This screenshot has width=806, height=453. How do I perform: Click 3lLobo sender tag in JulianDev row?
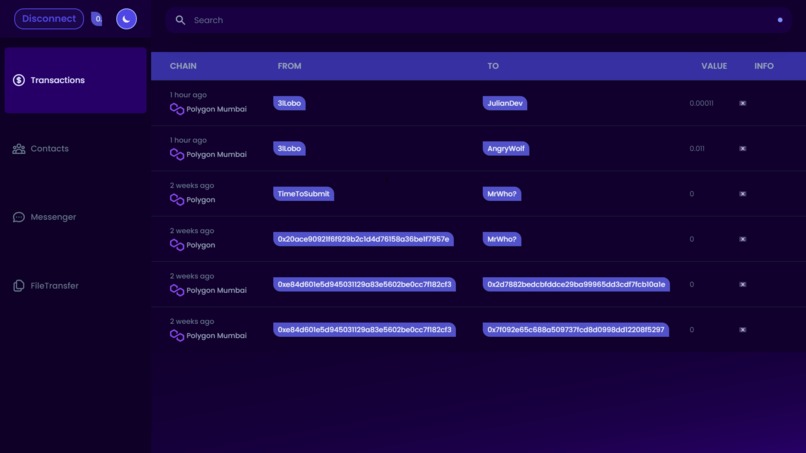pyautogui.click(x=289, y=103)
